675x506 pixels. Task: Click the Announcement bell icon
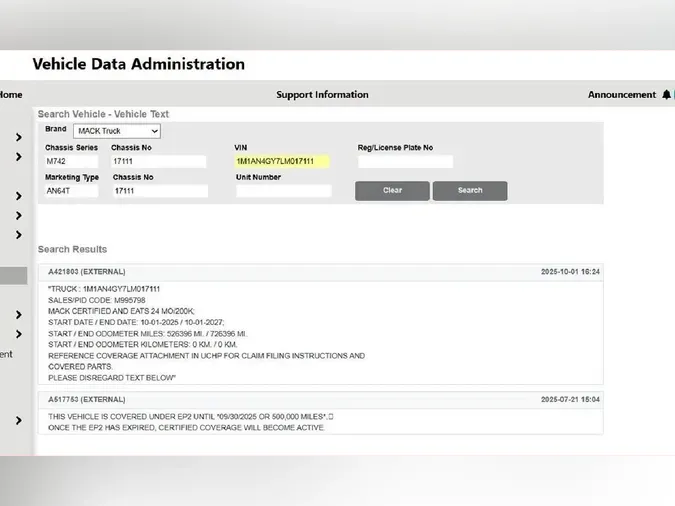(666, 95)
